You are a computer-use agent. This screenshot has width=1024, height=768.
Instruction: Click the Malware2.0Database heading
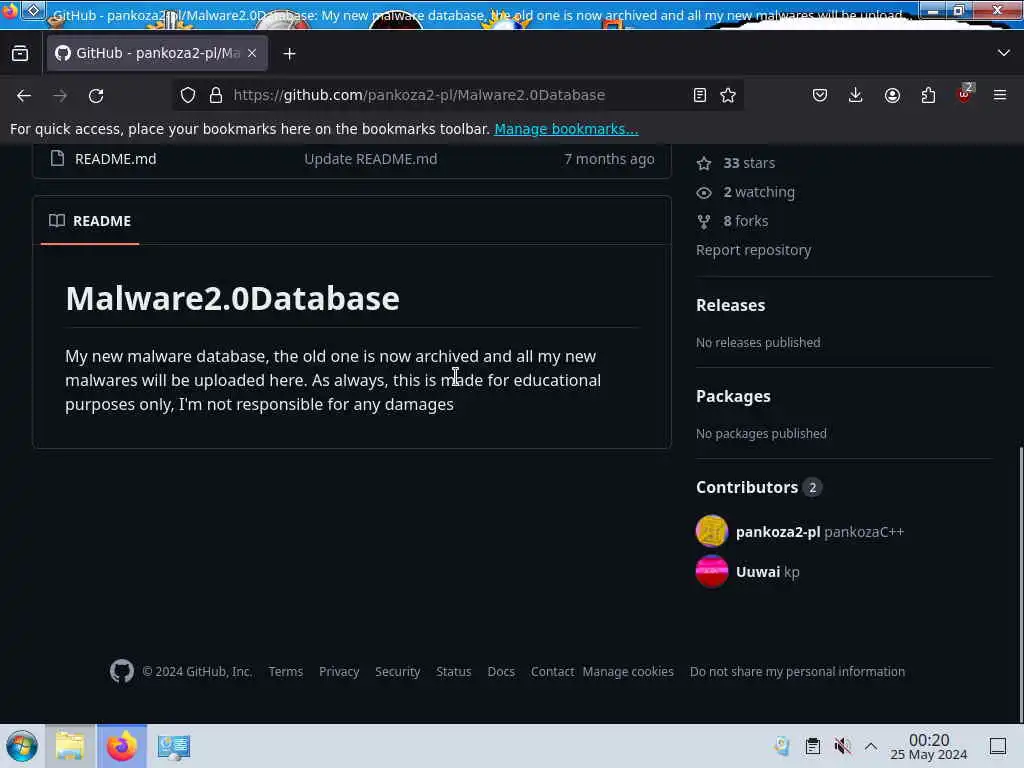[232, 298]
